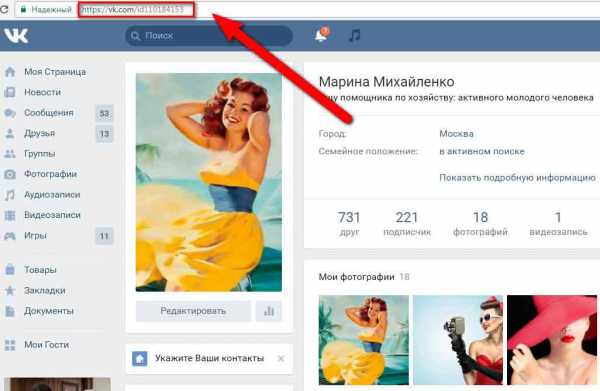The height and width of the screenshot is (391, 600).
Task: Open the 18 фотографий counter
Action: pos(481,223)
